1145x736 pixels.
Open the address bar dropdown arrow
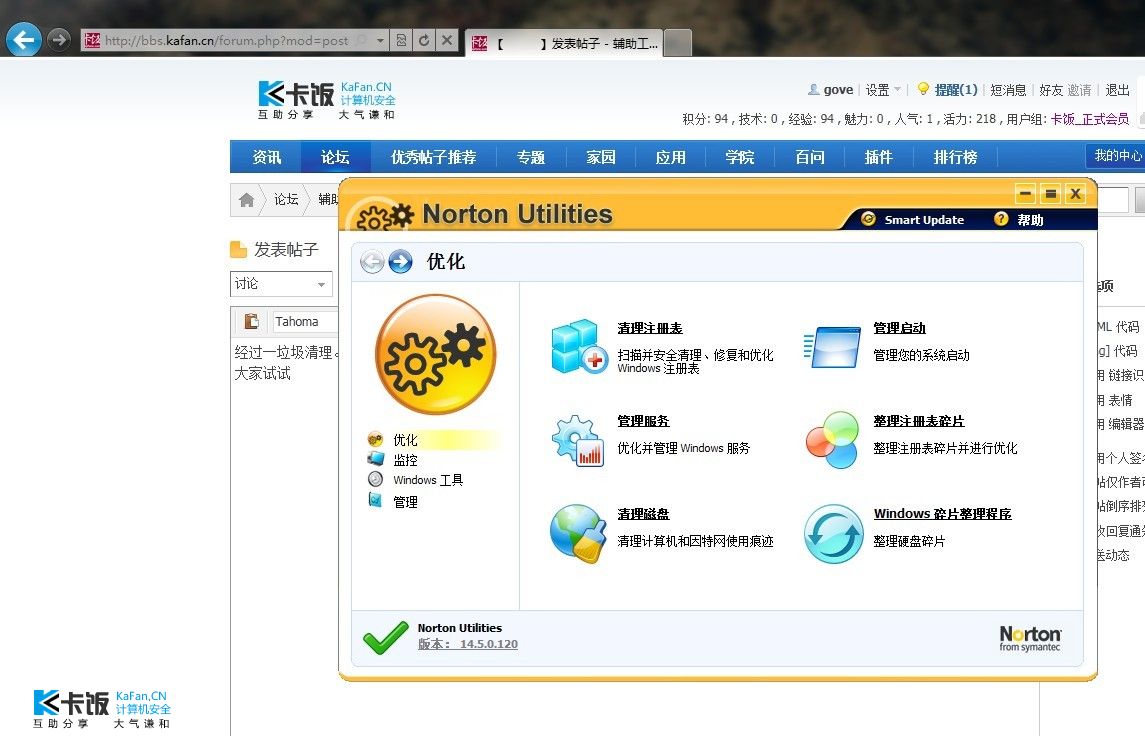coord(380,41)
